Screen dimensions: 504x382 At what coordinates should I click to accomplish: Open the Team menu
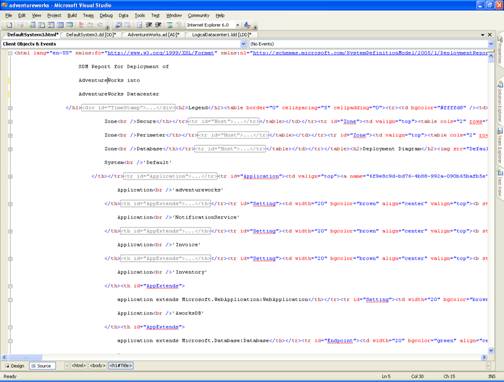tap(88, 15)
